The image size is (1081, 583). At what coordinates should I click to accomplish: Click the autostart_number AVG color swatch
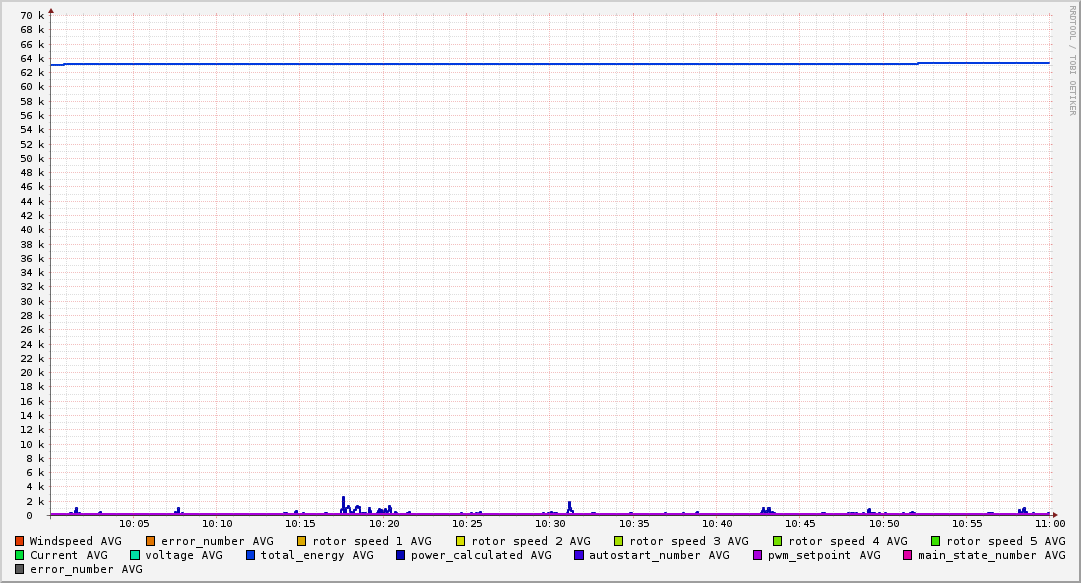(579, 555)
